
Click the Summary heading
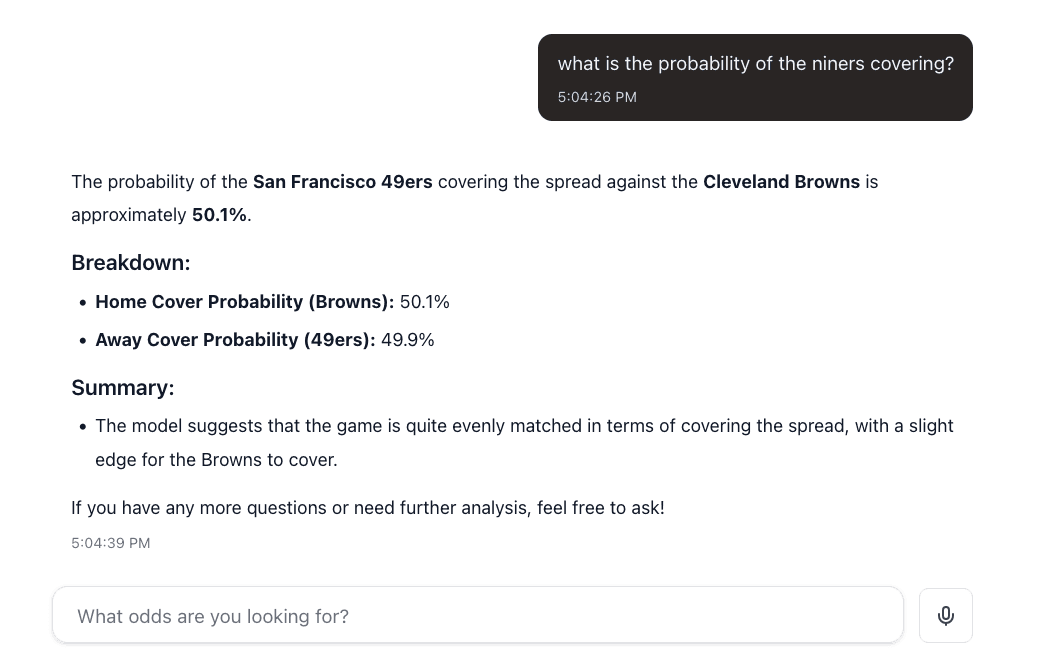[x=122, y=387]
